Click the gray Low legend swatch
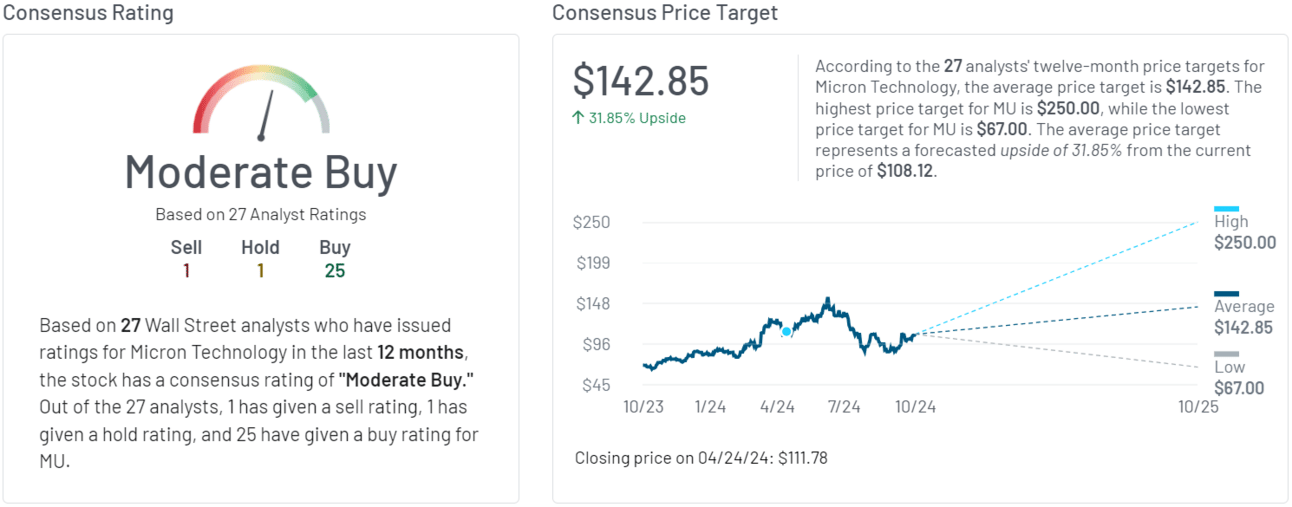The height and width of the screenshot is (507, 1292). [1226, 354]
